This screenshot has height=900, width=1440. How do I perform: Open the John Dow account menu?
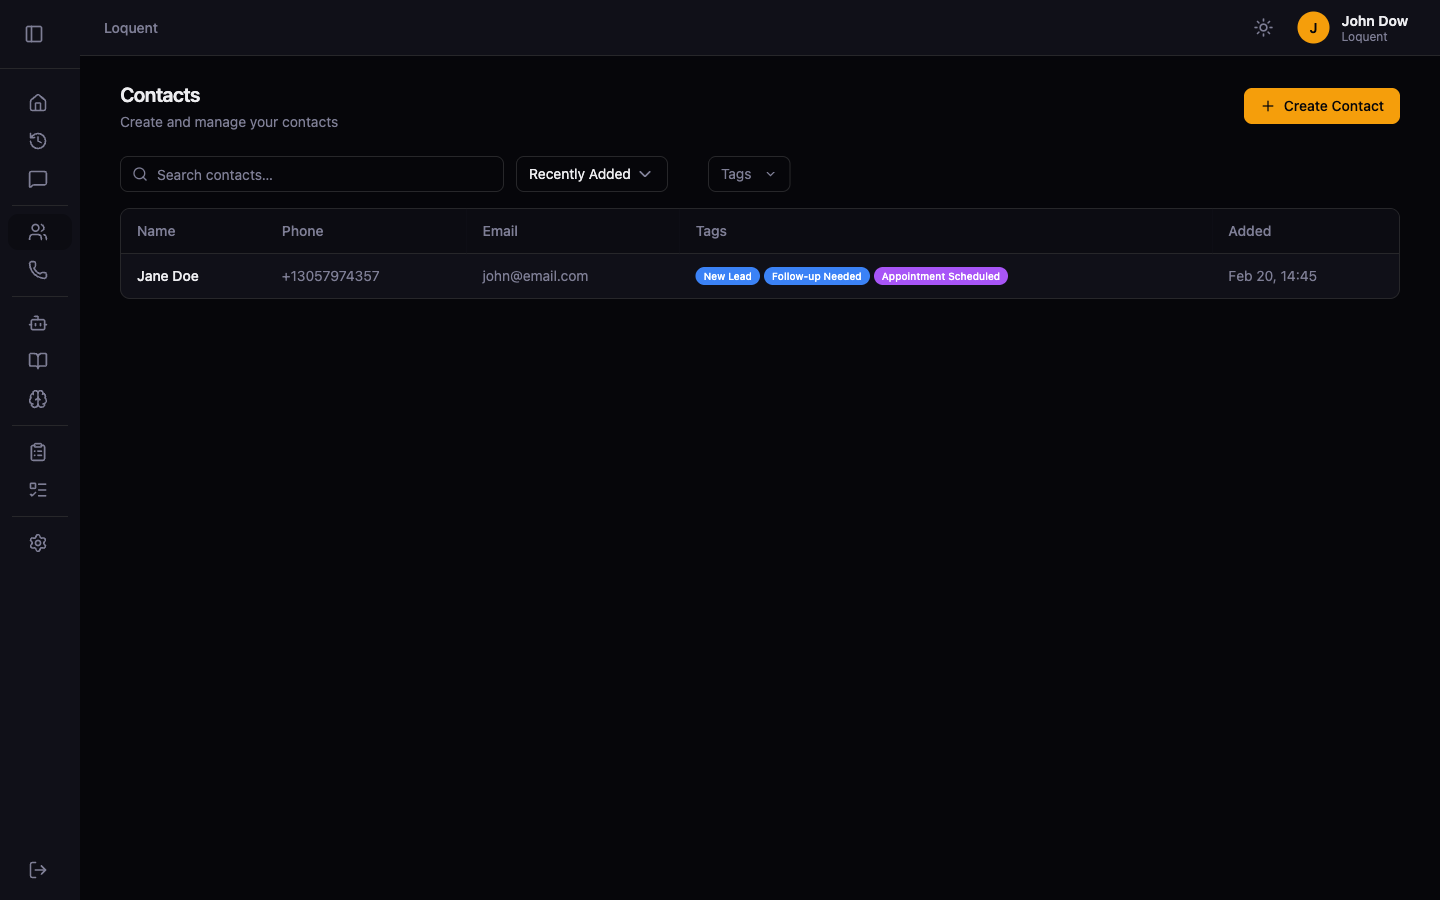(x=1353, y=28)
